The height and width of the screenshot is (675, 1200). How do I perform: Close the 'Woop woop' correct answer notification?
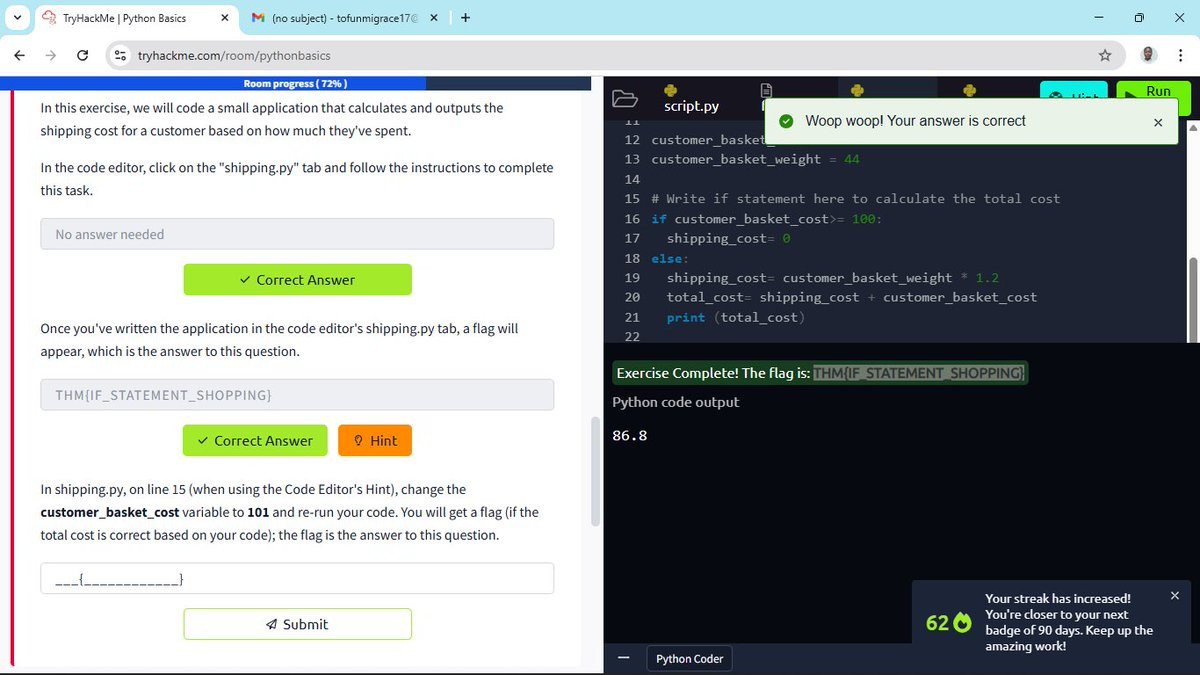pyautogui.click(x=1158, y=122)
